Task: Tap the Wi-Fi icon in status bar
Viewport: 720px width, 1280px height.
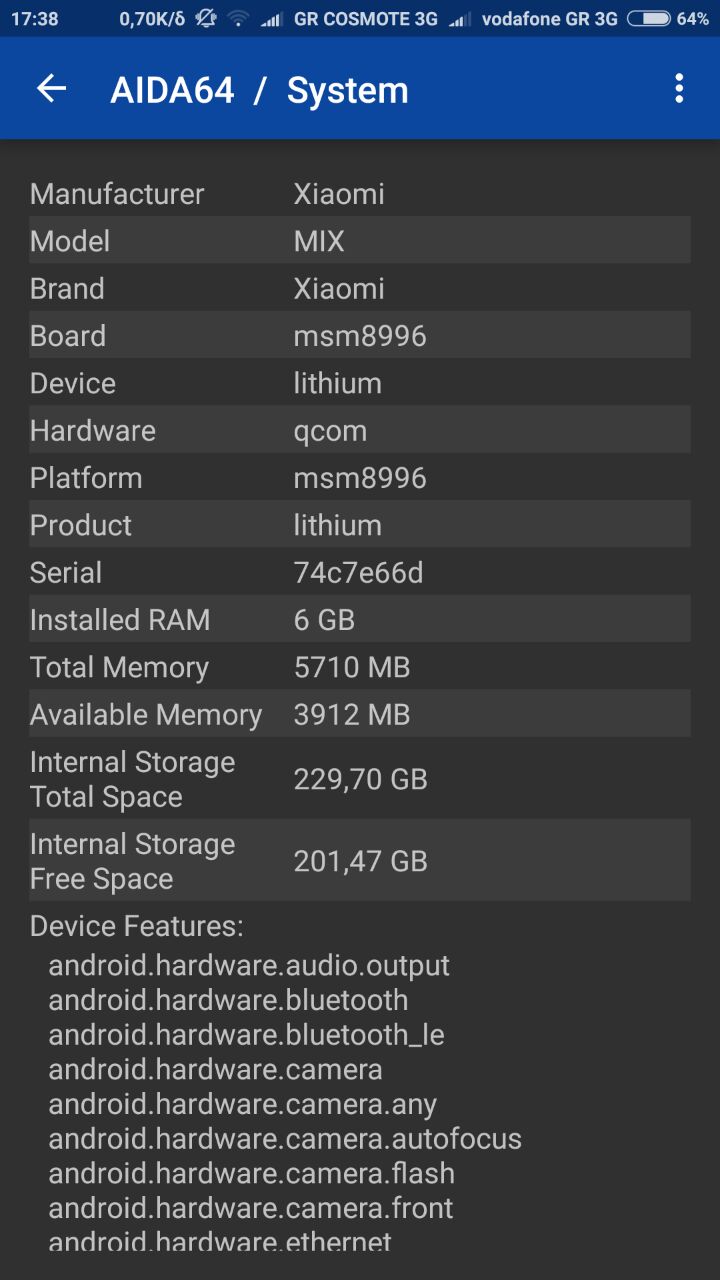Action: click(x=237, y=19)
